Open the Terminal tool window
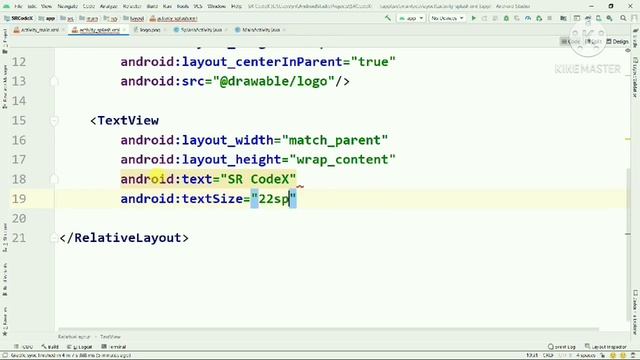The image size is (640, 360). [x=114, y=347]
